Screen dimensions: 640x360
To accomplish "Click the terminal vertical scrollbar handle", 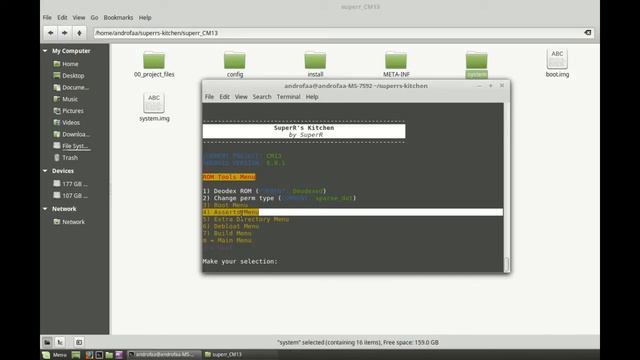I will point(507,264).
